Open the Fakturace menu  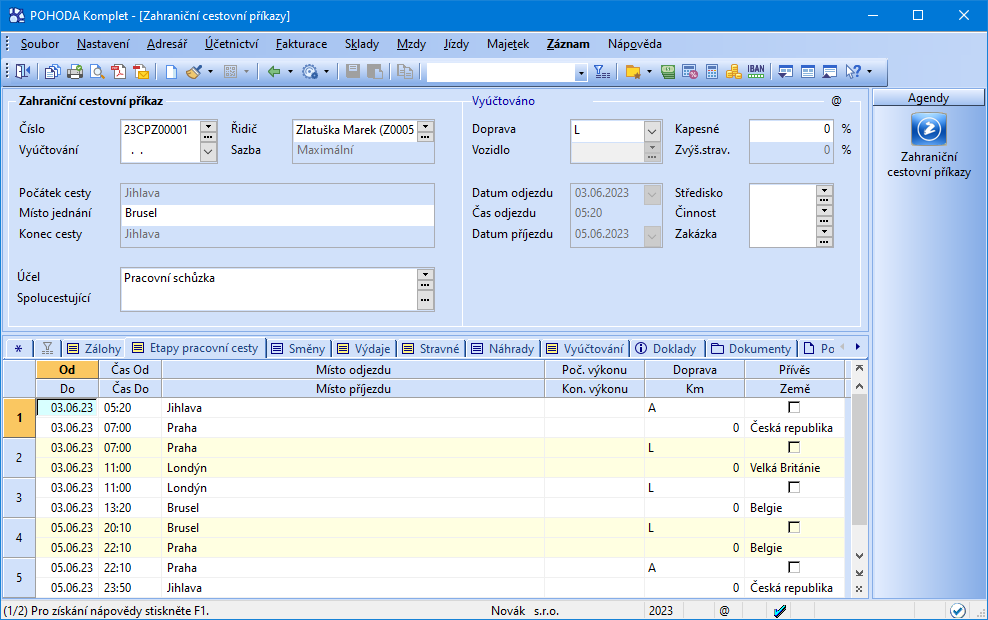tap(301, 44)
